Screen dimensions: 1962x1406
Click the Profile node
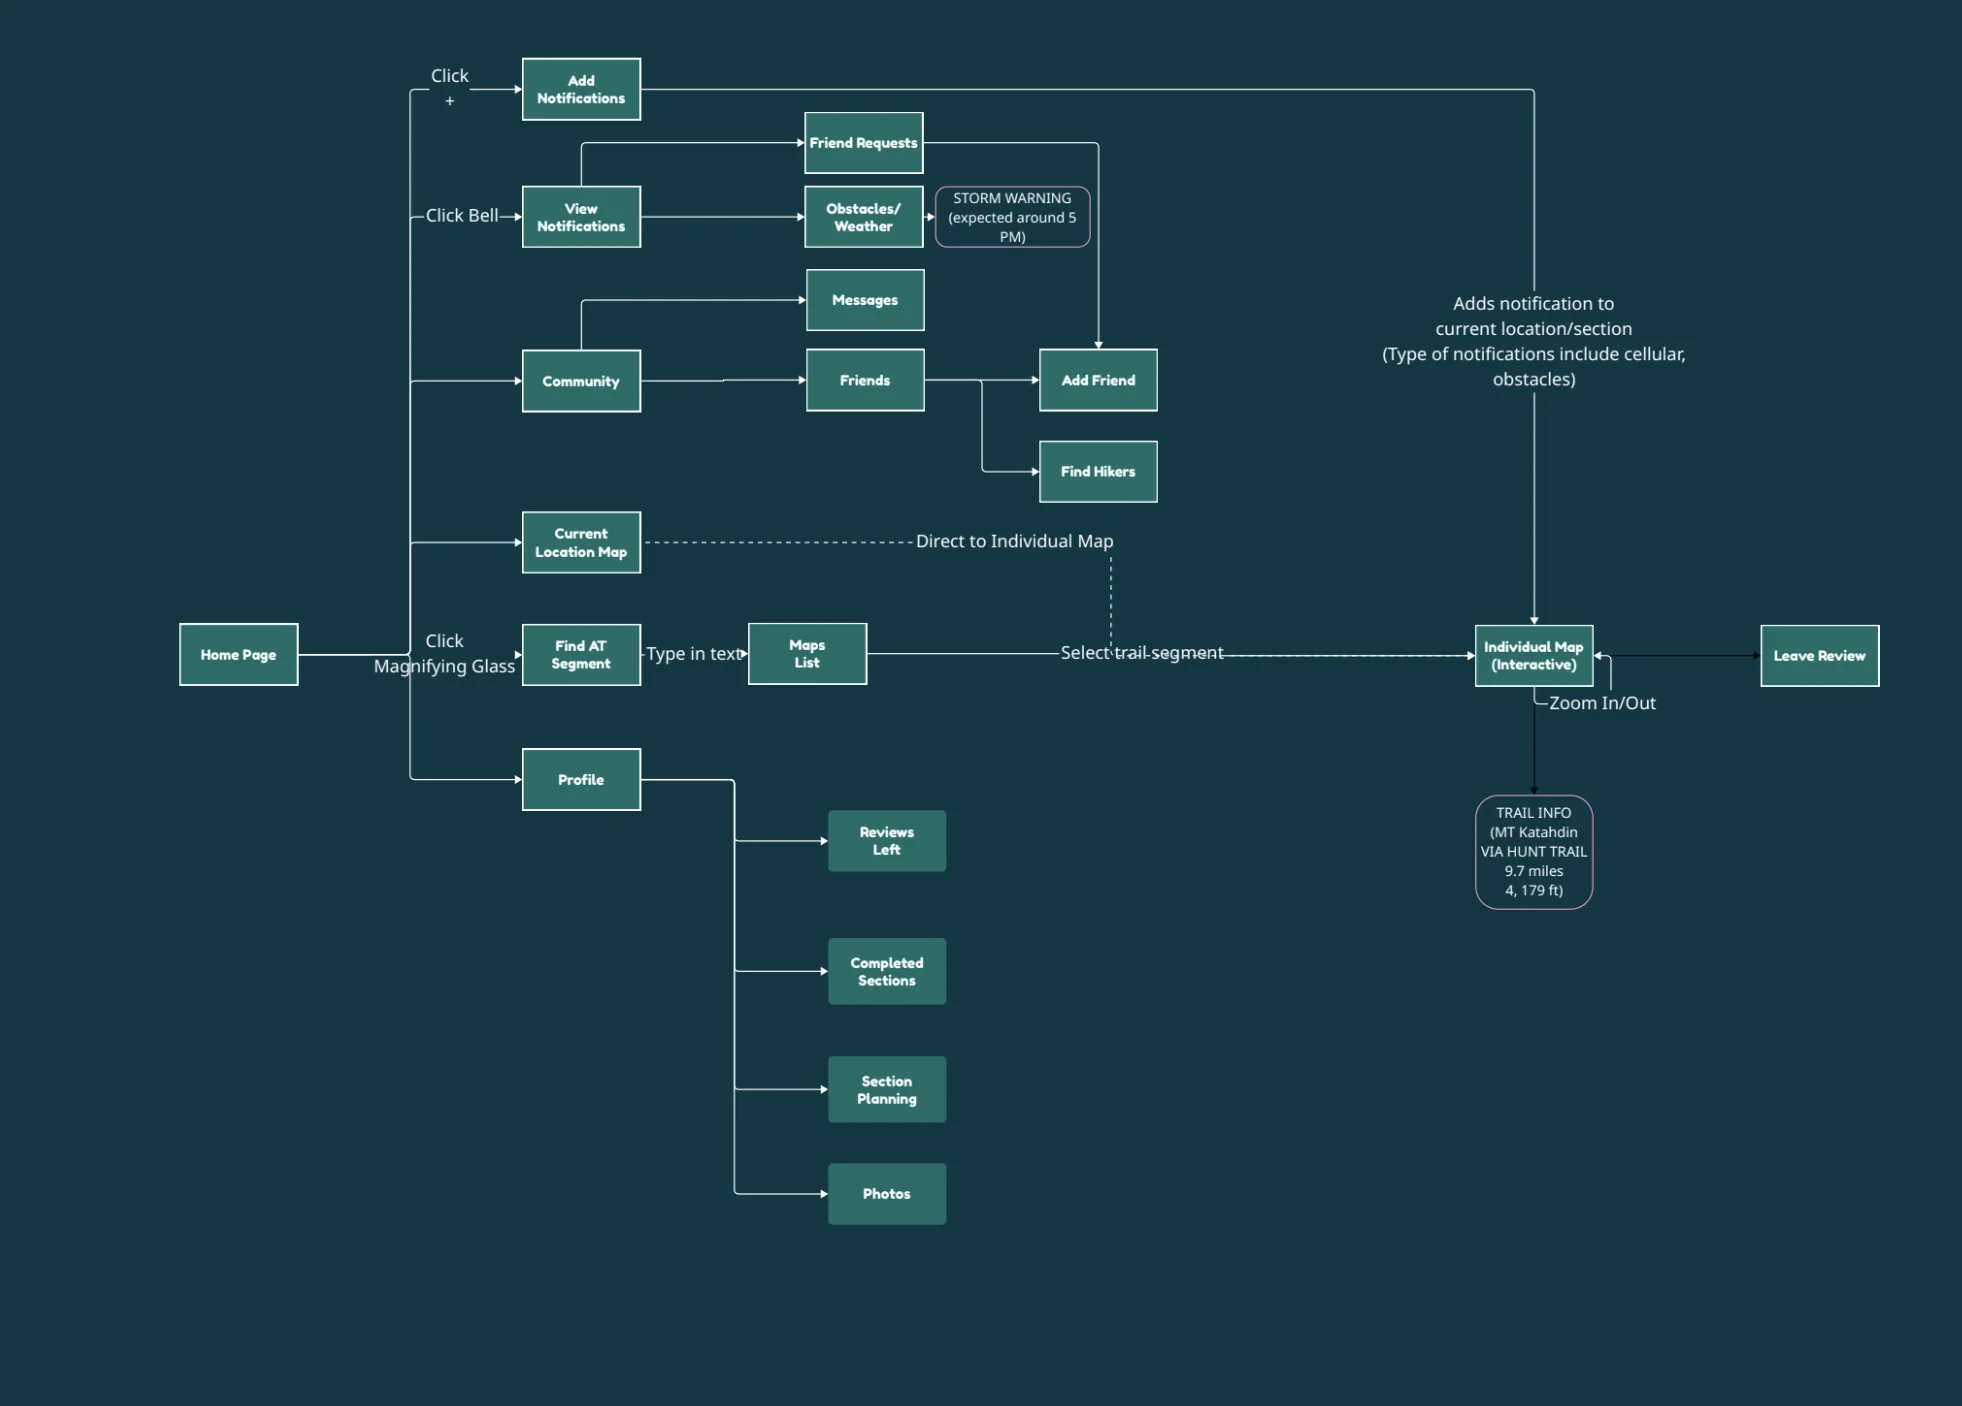[x=581, y=780]
